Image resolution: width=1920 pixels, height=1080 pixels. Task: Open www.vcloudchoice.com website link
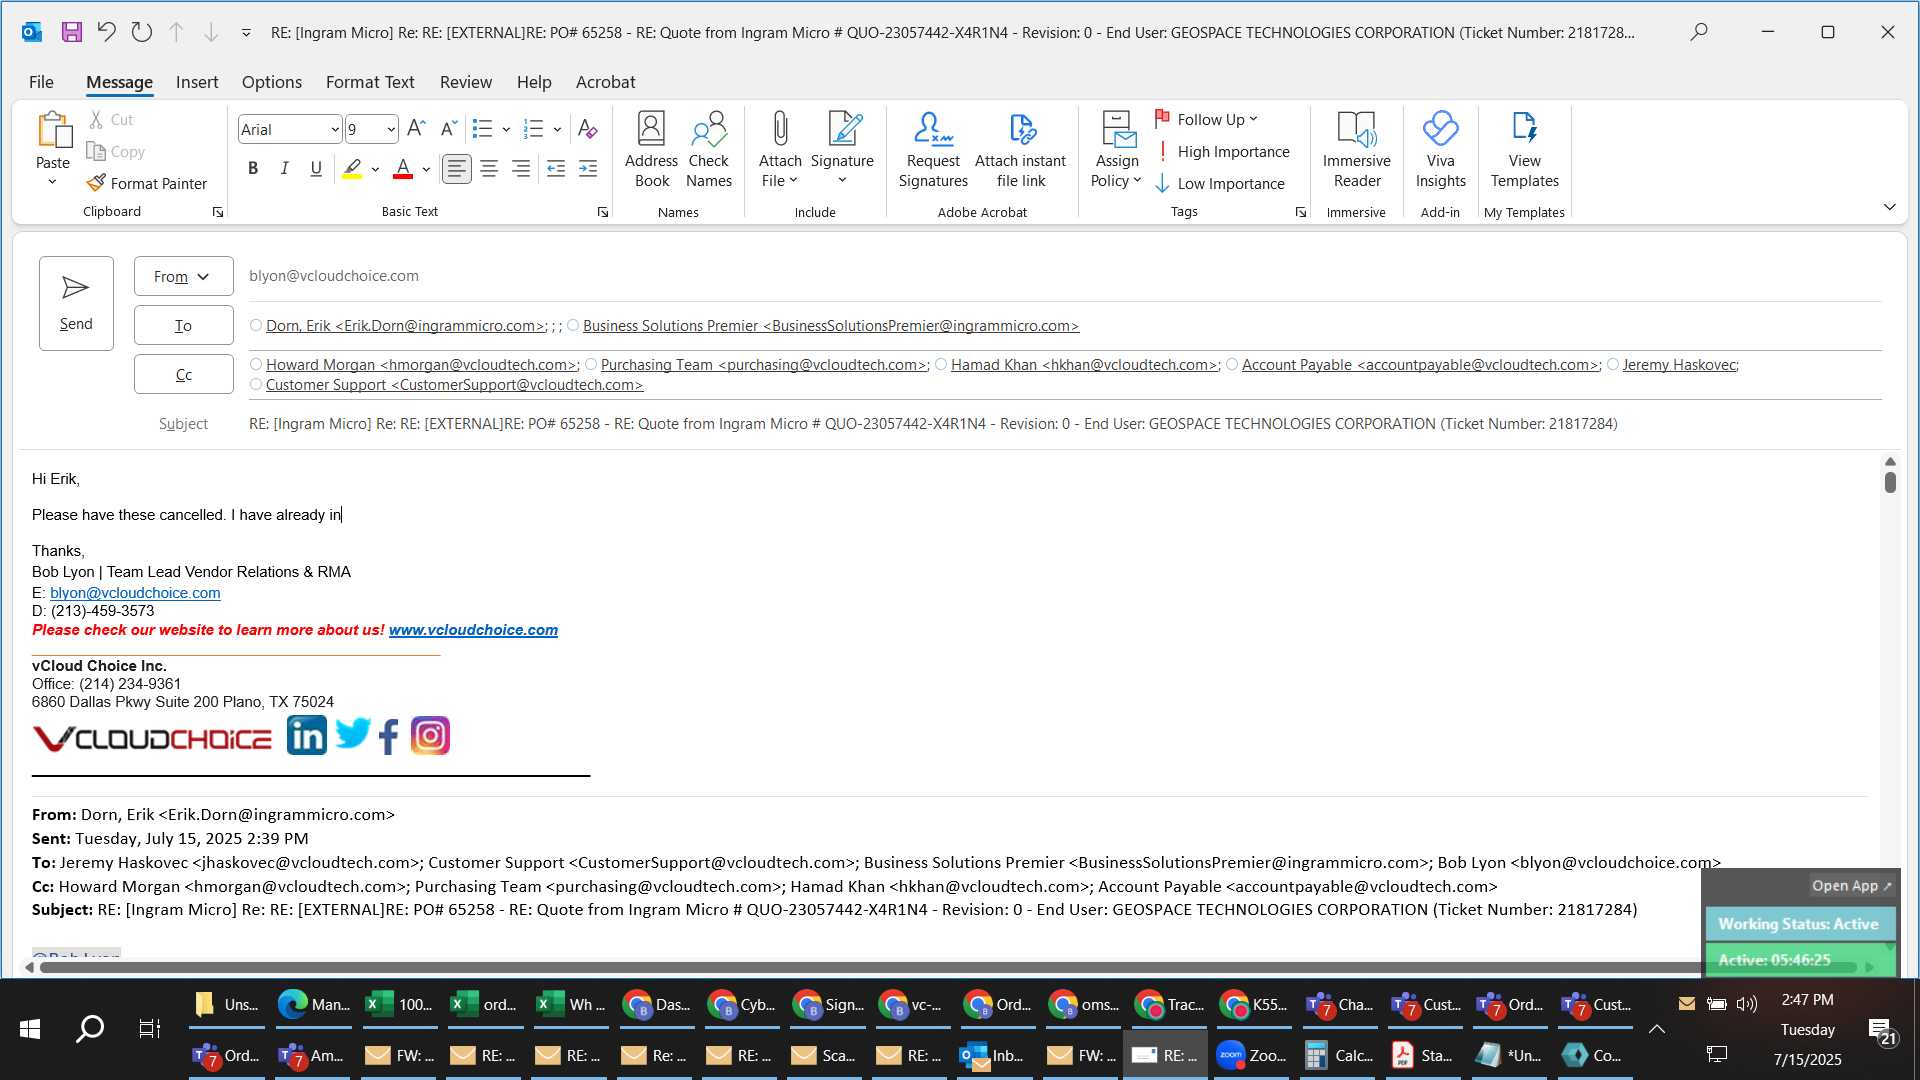coord(473,630)
